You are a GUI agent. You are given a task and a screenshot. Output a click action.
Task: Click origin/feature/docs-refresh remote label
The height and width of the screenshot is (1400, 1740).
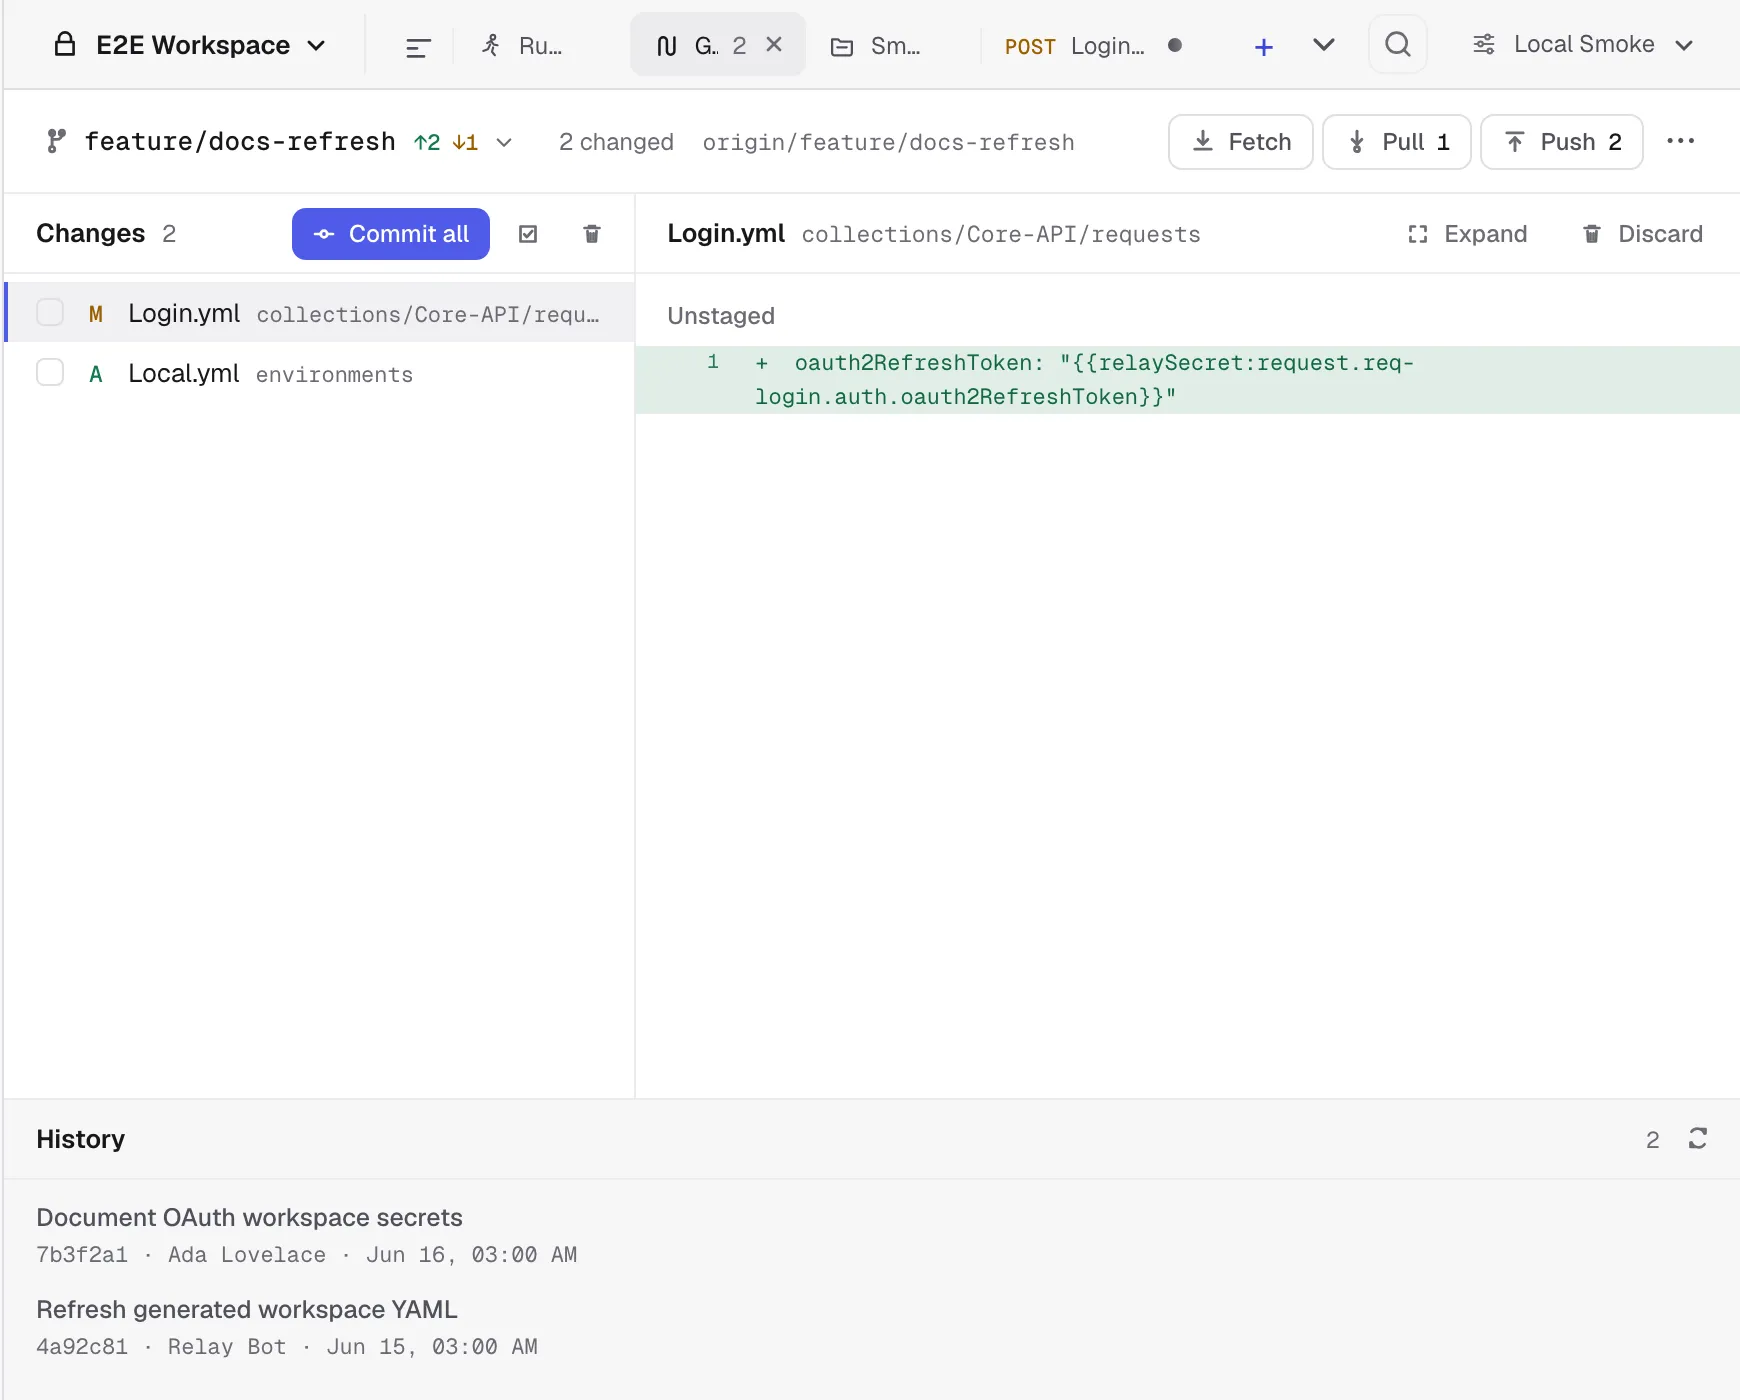point(888,143)
